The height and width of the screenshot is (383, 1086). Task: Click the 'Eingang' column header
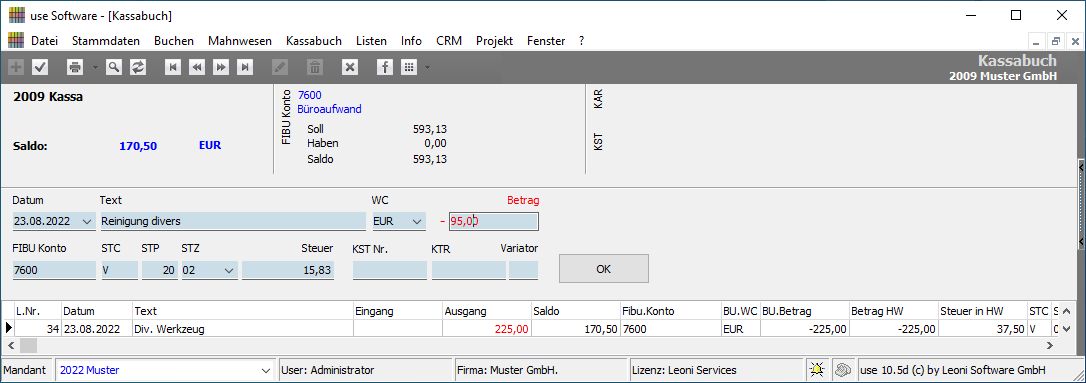(398, 312)
